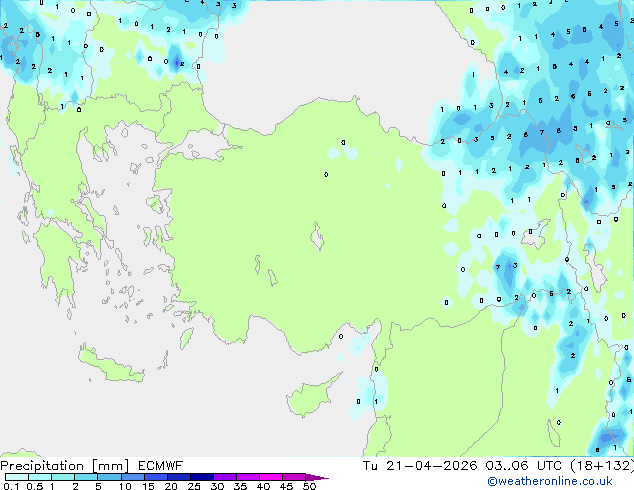The image size is (634, 490).
Task: Click the 0.1–0.5 mm legend color box
Action: 17,477
